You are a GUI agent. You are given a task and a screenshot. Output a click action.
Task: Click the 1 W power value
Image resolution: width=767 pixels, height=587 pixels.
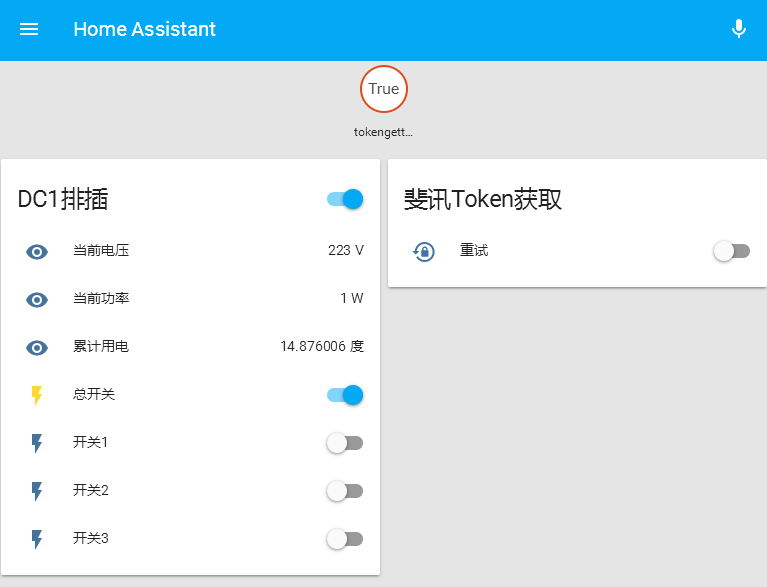click(x=352, y=298)
